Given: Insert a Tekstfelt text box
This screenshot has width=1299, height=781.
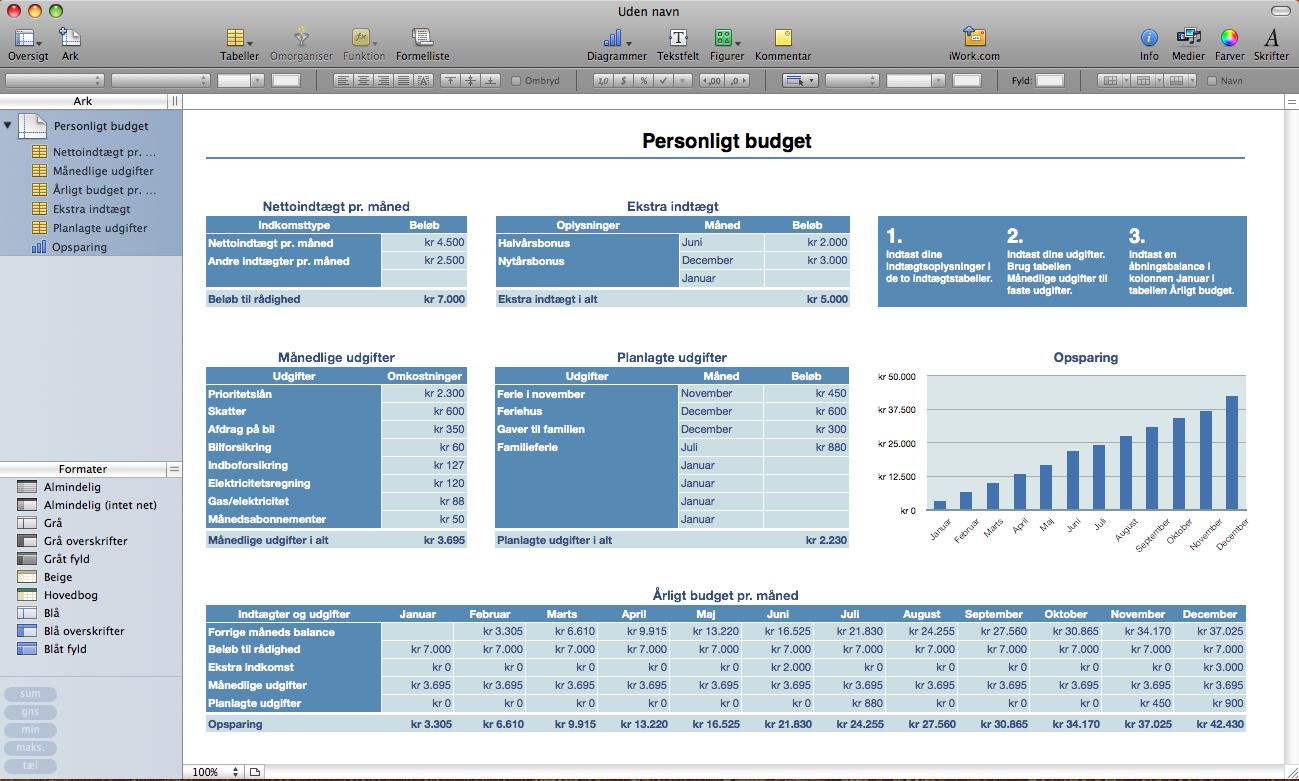Looking at the screenshot, I should tap(678, 40).
